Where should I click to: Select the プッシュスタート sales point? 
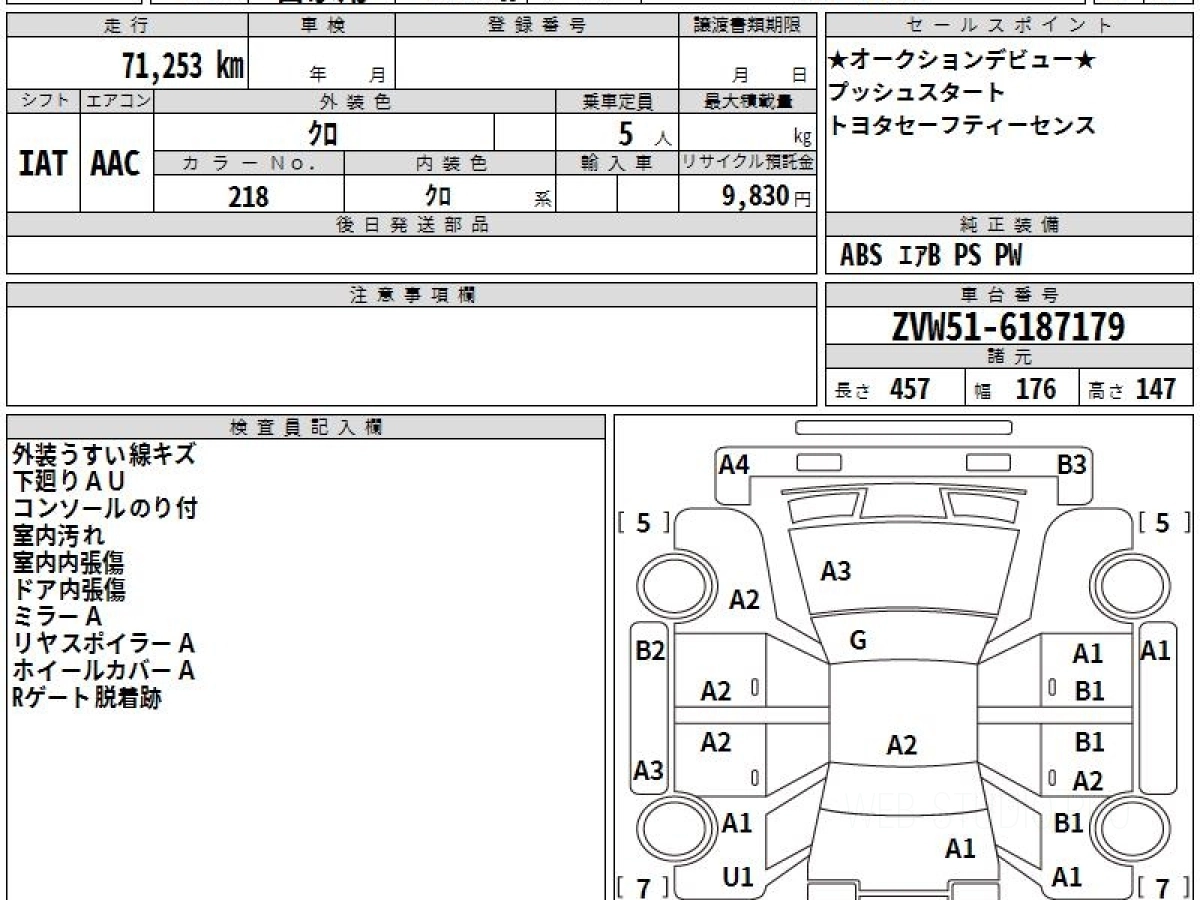916,93
